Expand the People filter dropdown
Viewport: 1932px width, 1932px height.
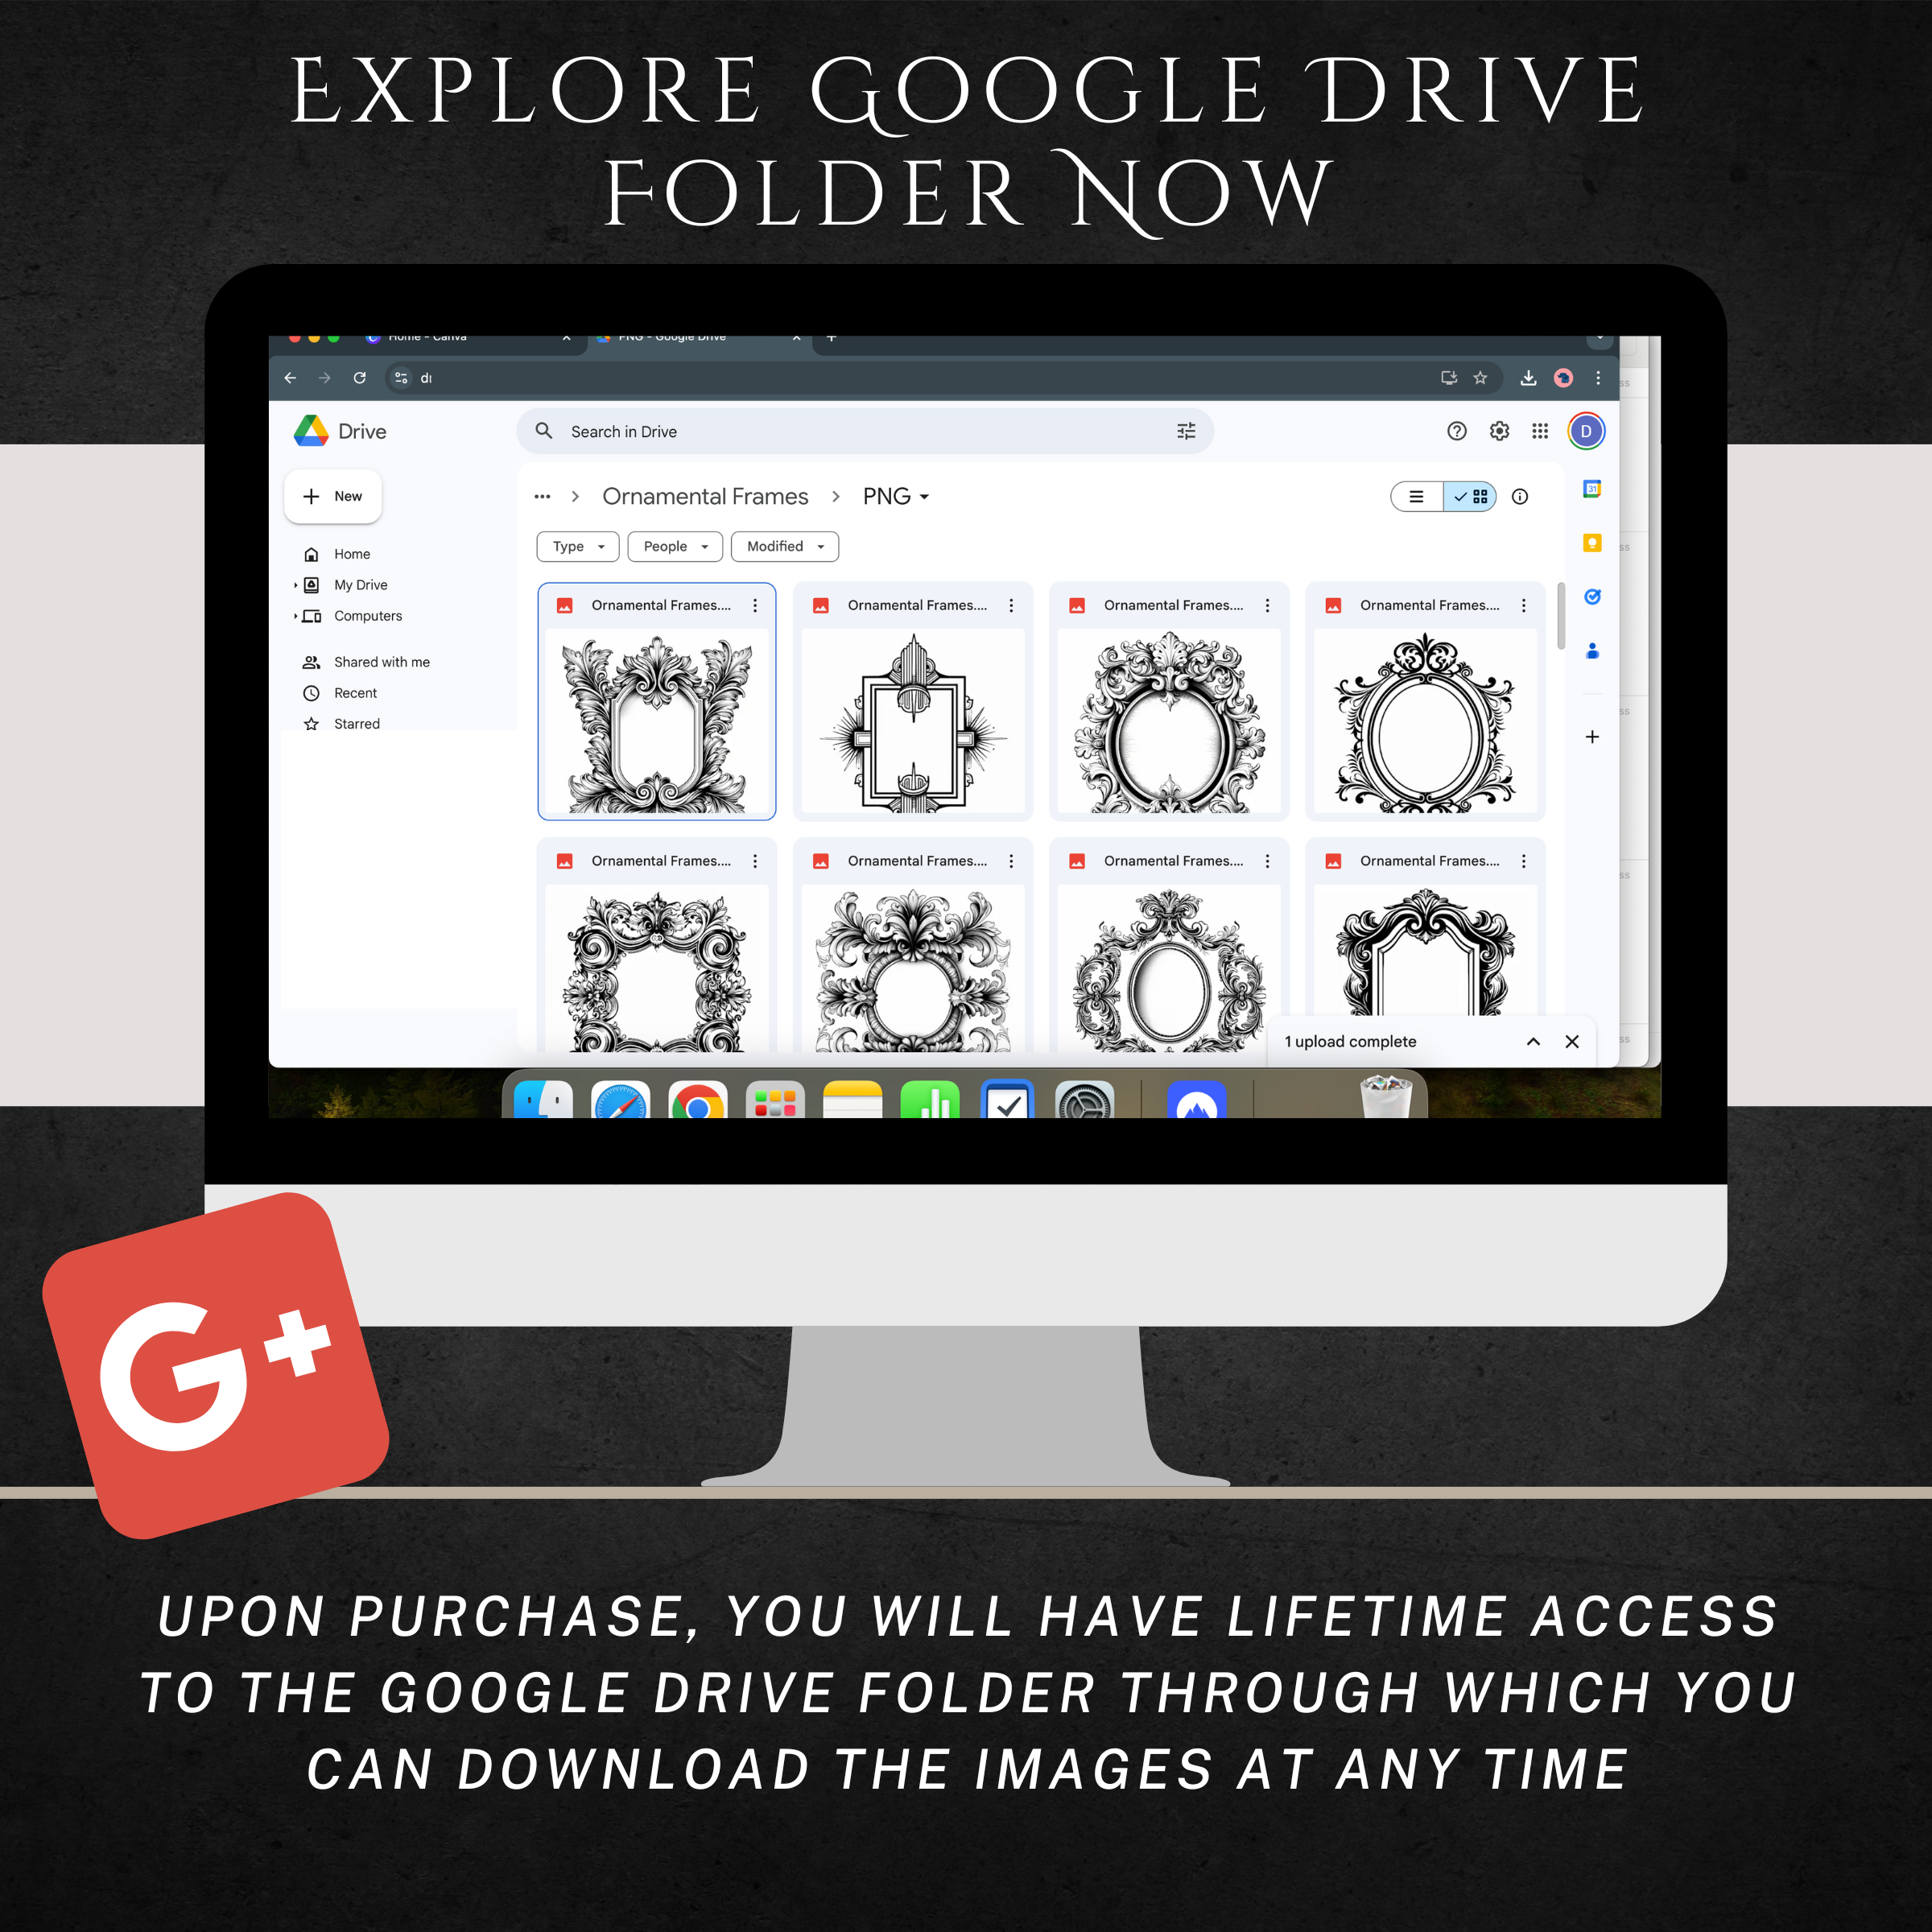676,547
